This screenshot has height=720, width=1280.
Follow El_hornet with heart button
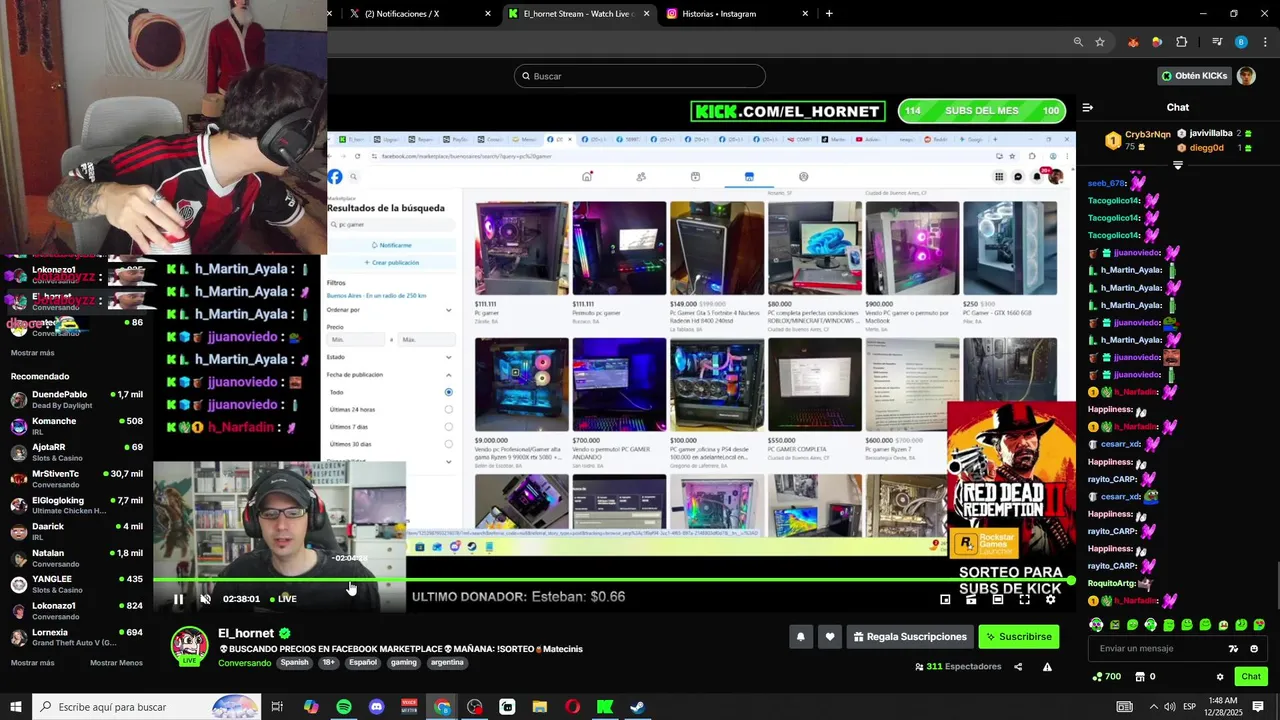[x=829, y=636]
